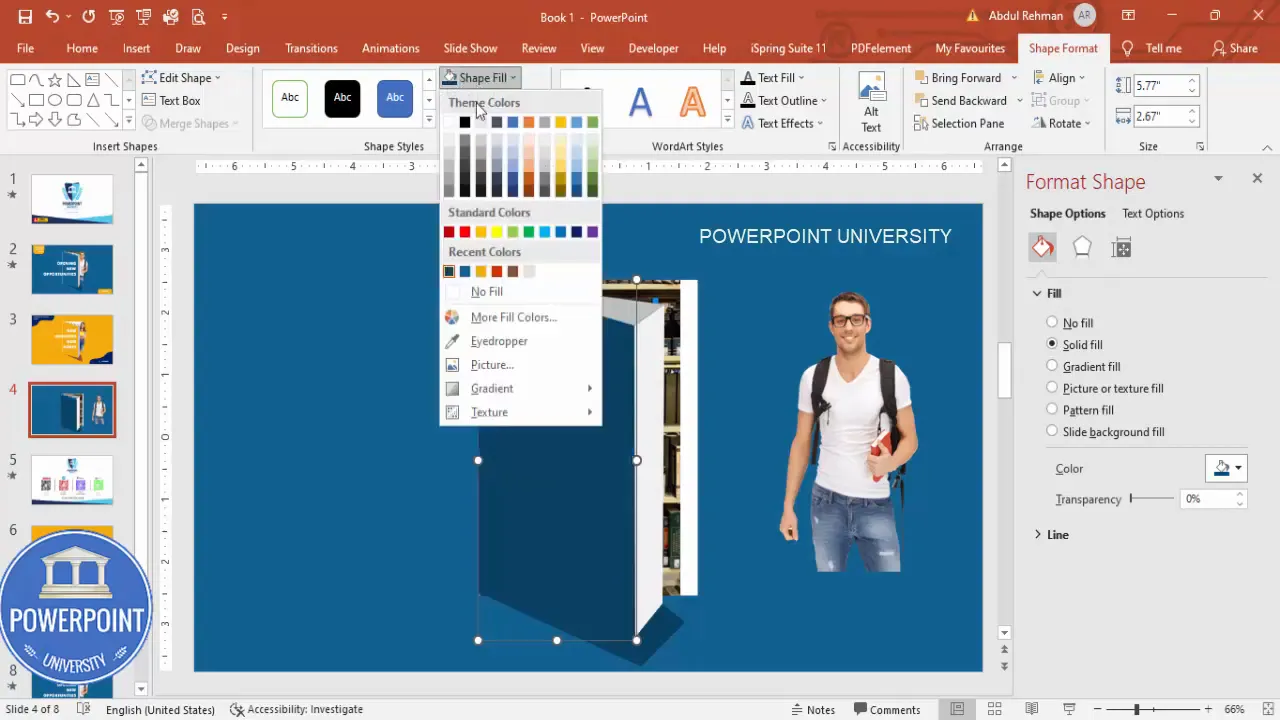Open Text Effects dropdown

coord(782,124)
